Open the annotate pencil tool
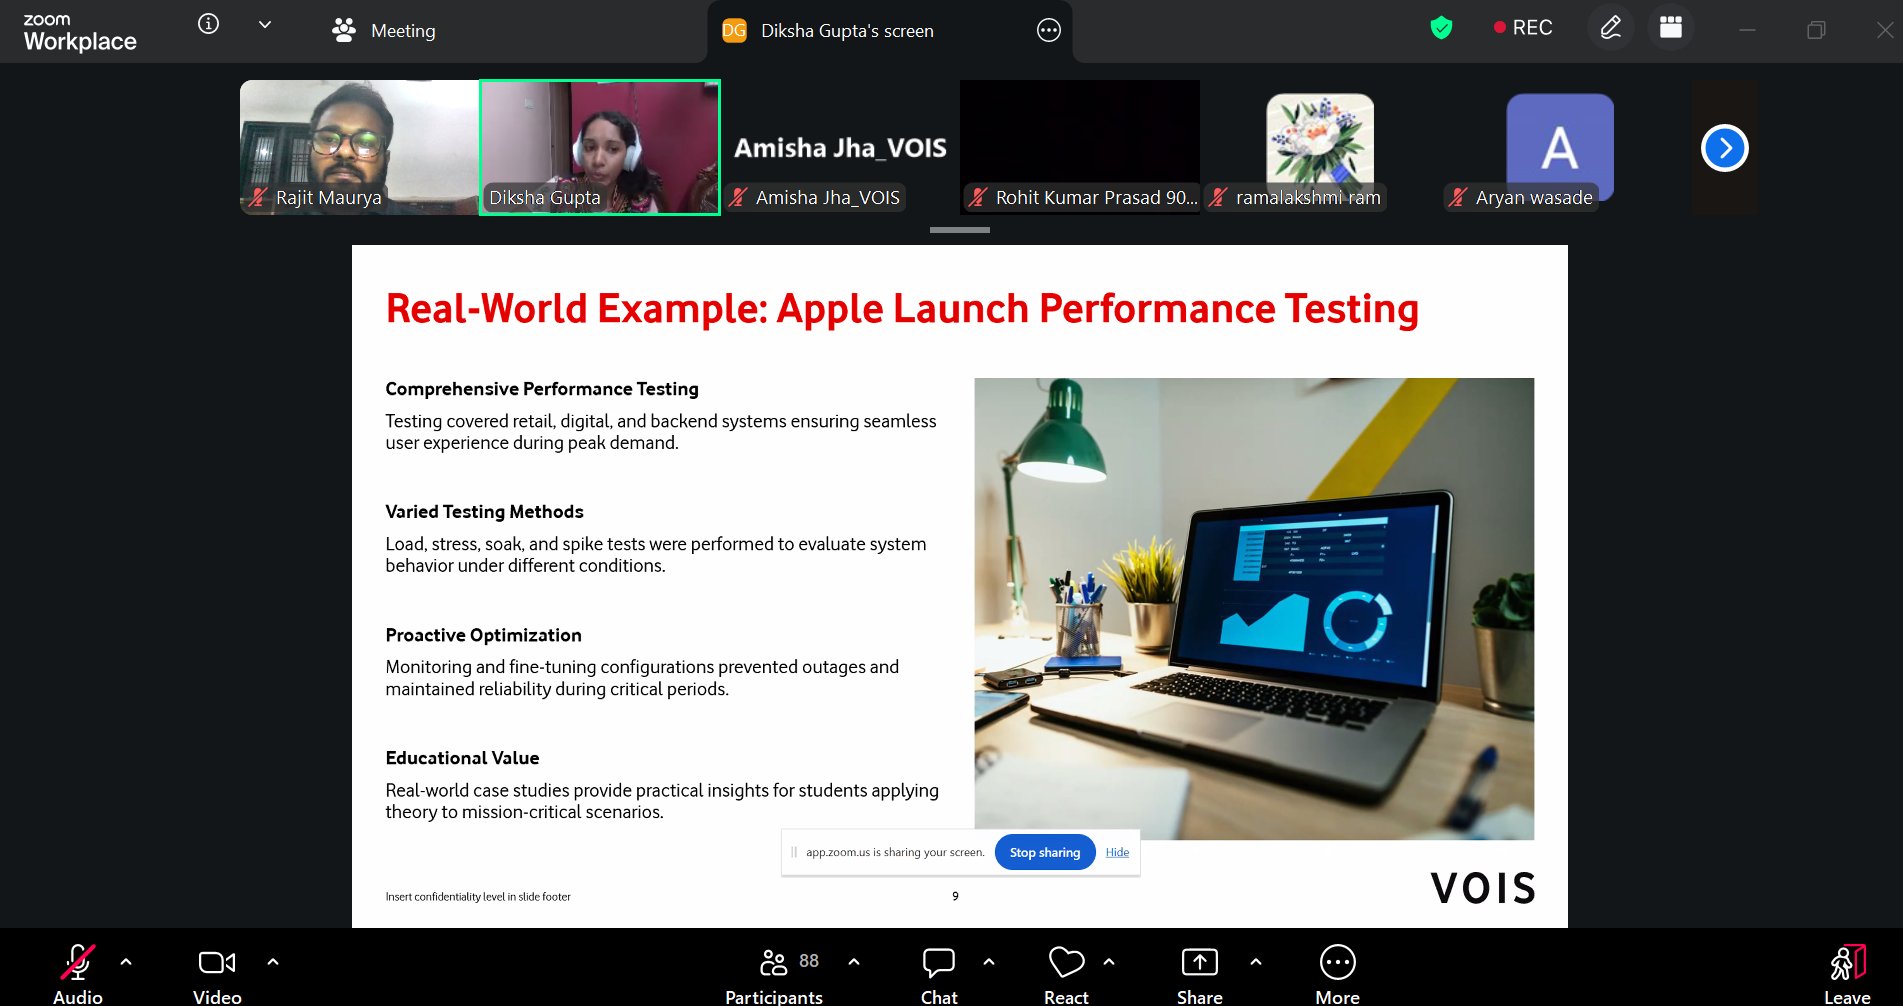Viewport: 1903px width, 1006px height. pyautogui.click(x=1611, y=28)
